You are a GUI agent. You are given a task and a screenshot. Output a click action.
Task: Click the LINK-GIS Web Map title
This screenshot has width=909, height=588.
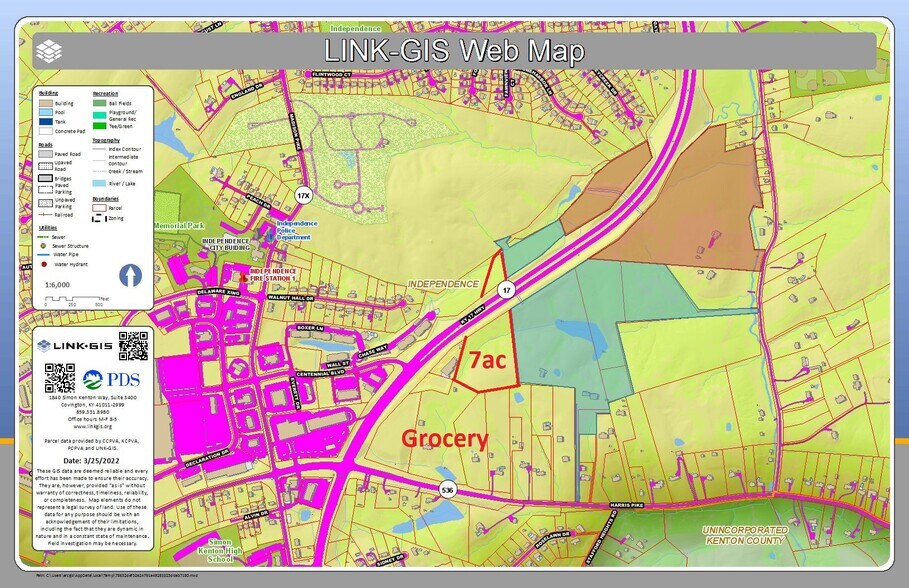(x=455, y=50)
